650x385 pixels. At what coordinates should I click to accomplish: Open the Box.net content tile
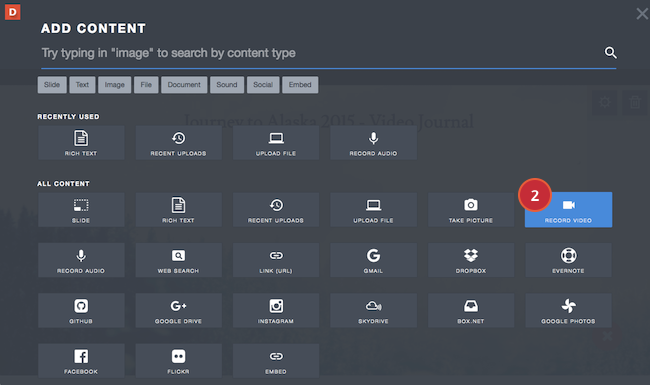(471, 310)
